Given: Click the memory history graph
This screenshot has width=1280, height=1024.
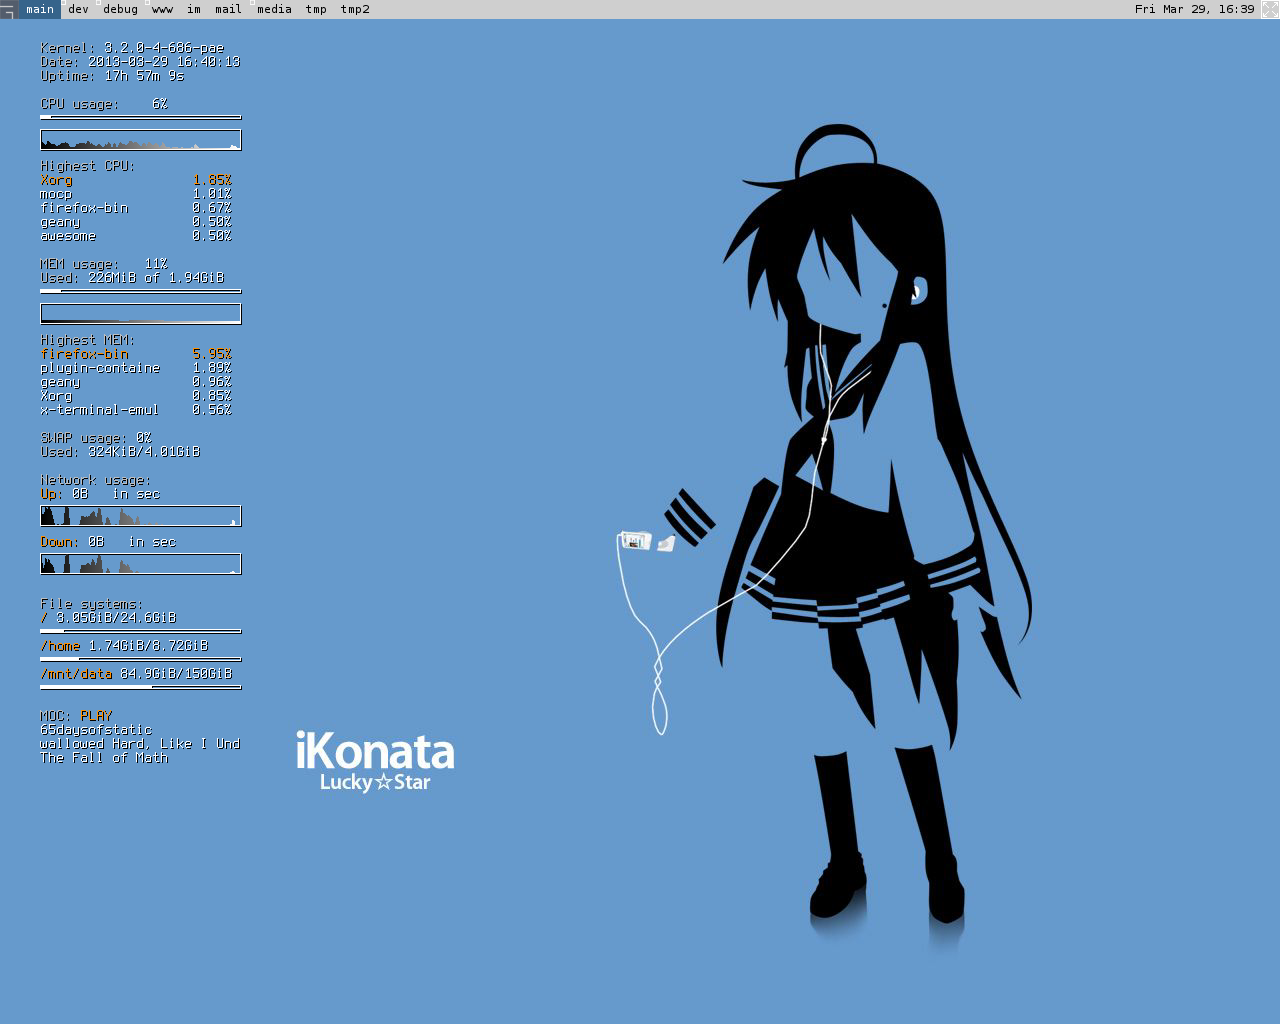Looking at the screenshot, I should coord(140,314).
